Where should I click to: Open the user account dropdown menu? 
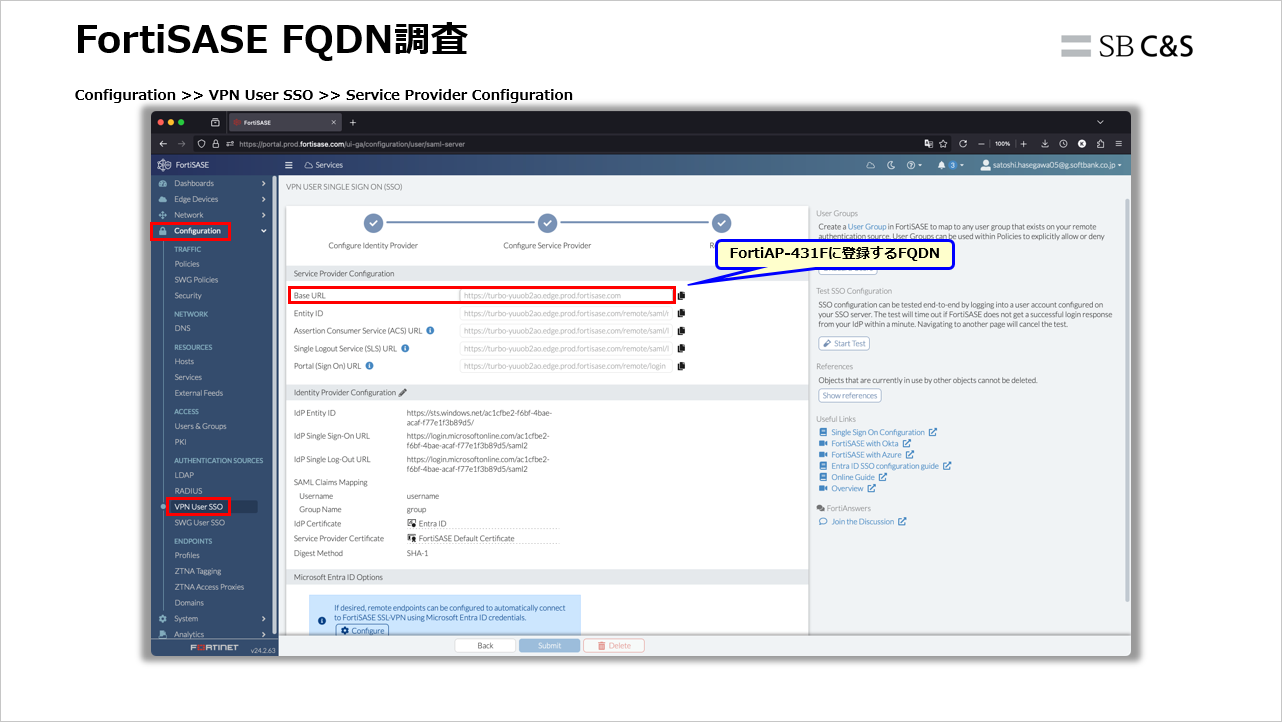(1051, 165)
